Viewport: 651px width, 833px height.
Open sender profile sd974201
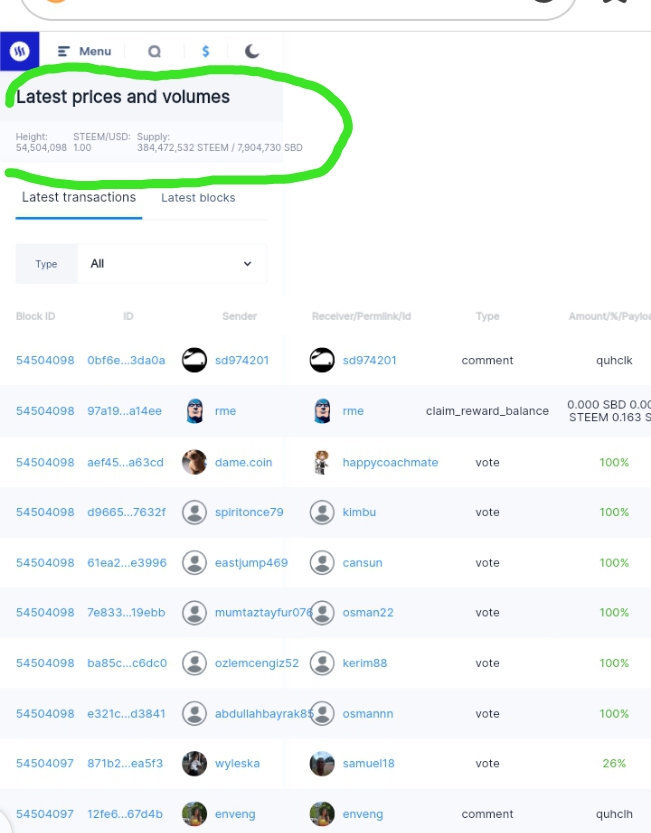pyautogui.click(x=242, y=360)
